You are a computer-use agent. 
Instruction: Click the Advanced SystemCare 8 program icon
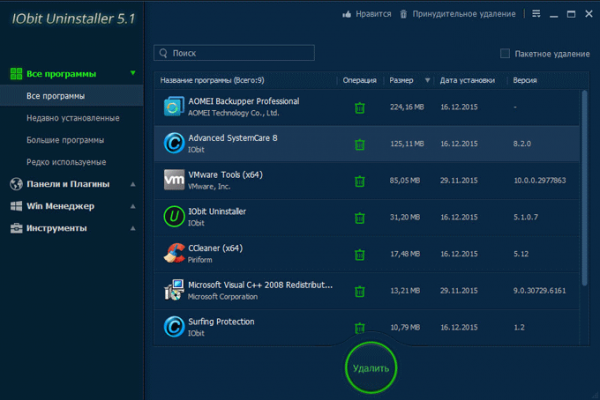pyautogui.click(x=174, y=143)
